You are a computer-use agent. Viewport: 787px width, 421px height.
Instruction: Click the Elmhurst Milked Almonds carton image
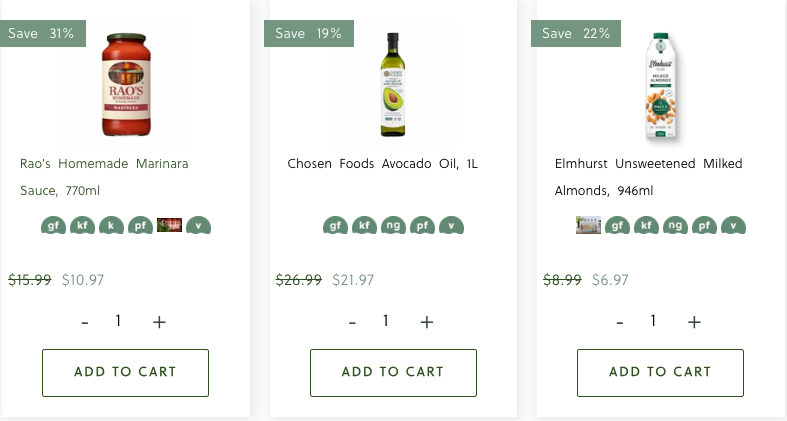659,86
